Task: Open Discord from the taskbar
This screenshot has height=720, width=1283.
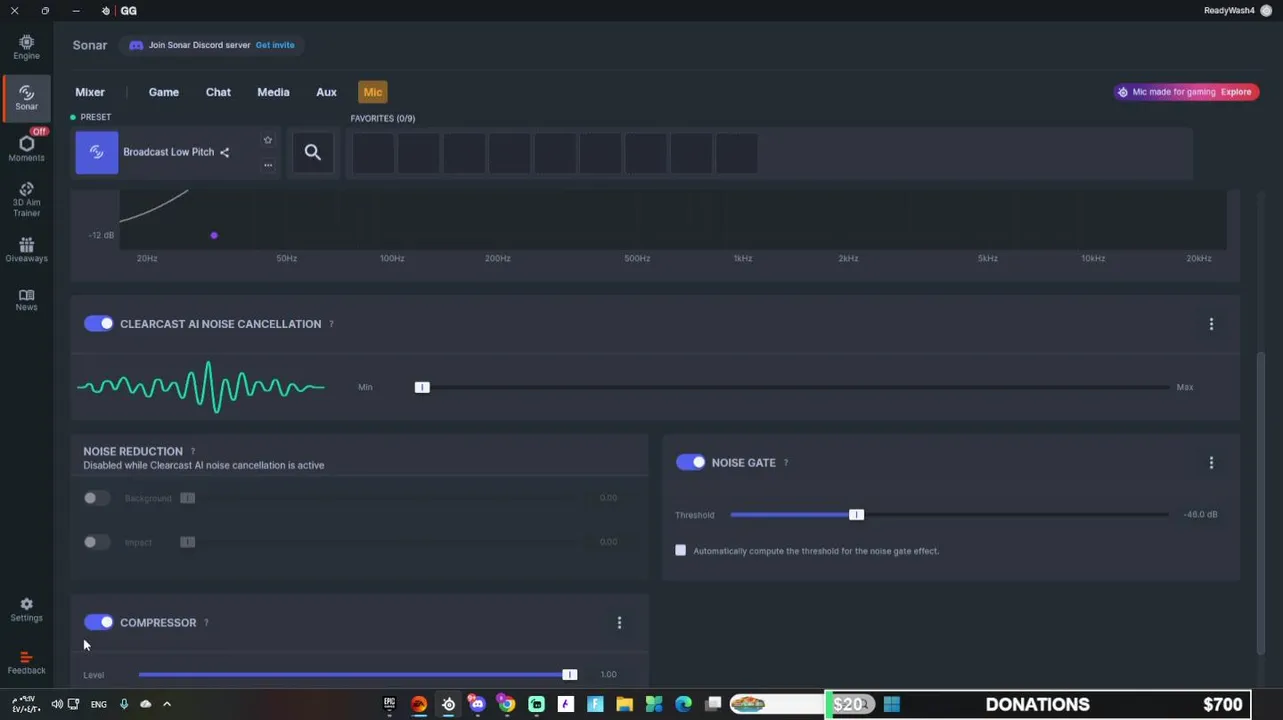Action: coord(477,704)
